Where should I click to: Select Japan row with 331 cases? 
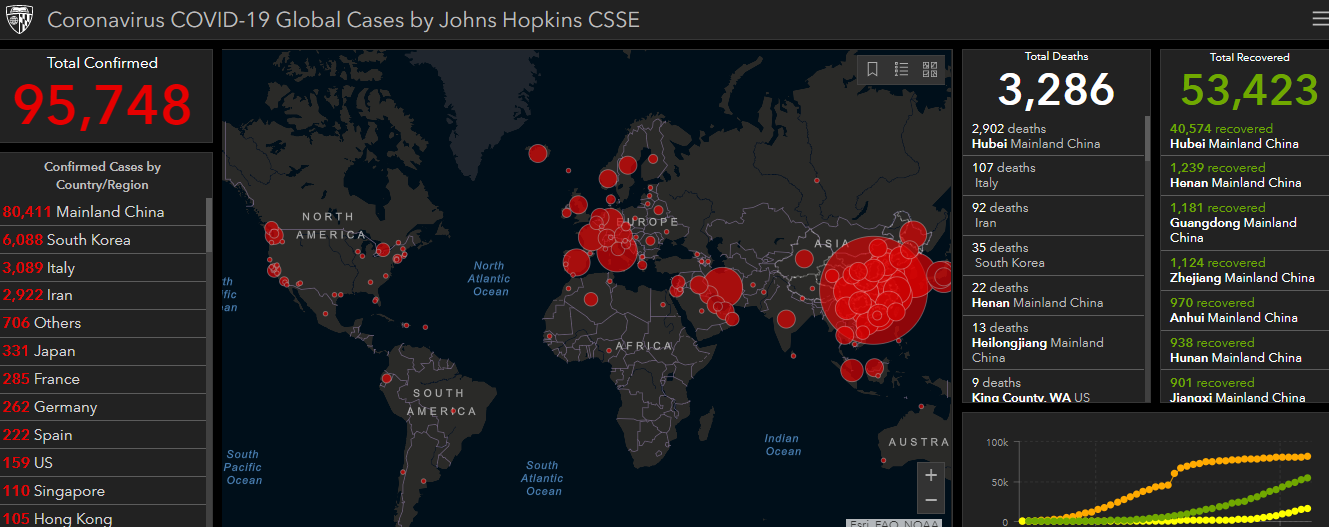103,351
